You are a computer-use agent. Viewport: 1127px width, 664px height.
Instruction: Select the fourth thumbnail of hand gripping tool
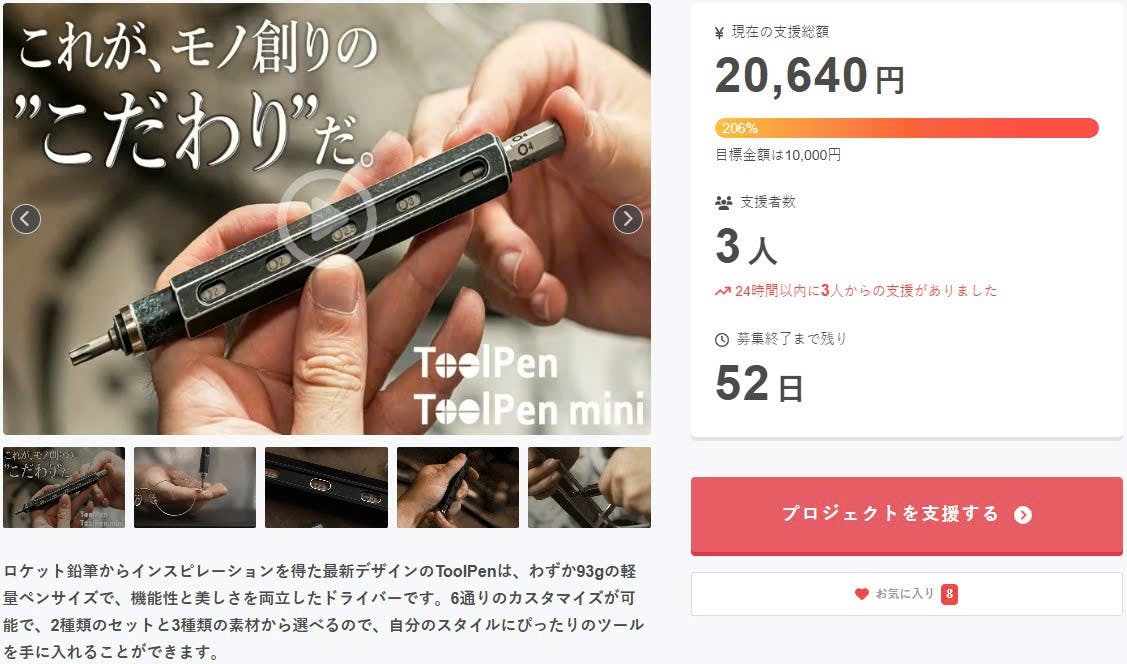click(458, 487)
